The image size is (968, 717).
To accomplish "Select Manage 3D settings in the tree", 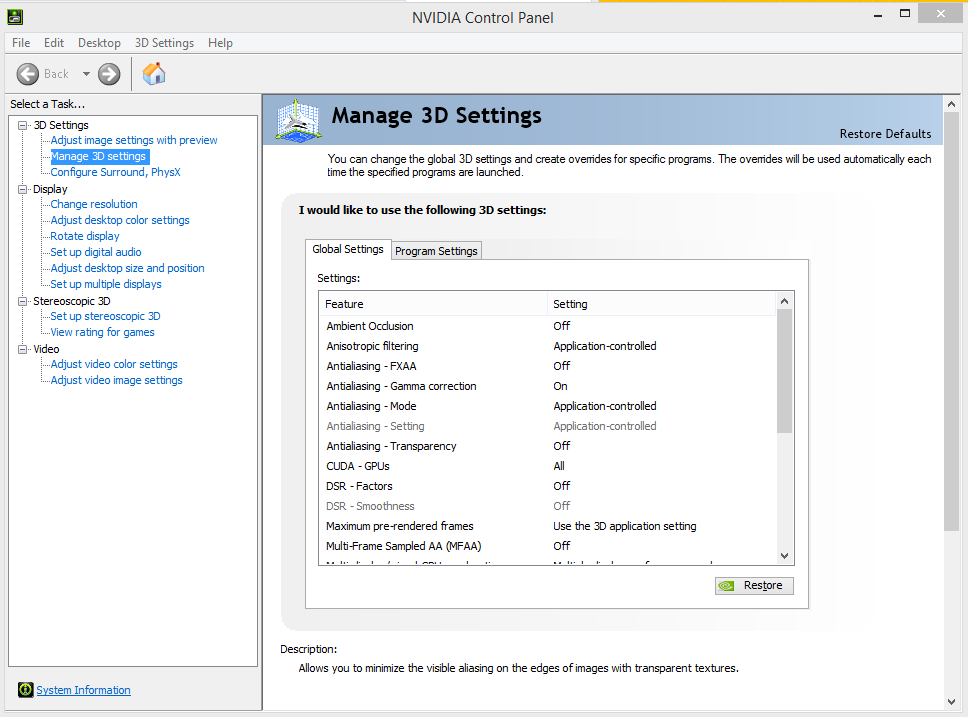I will click(98, 156).
